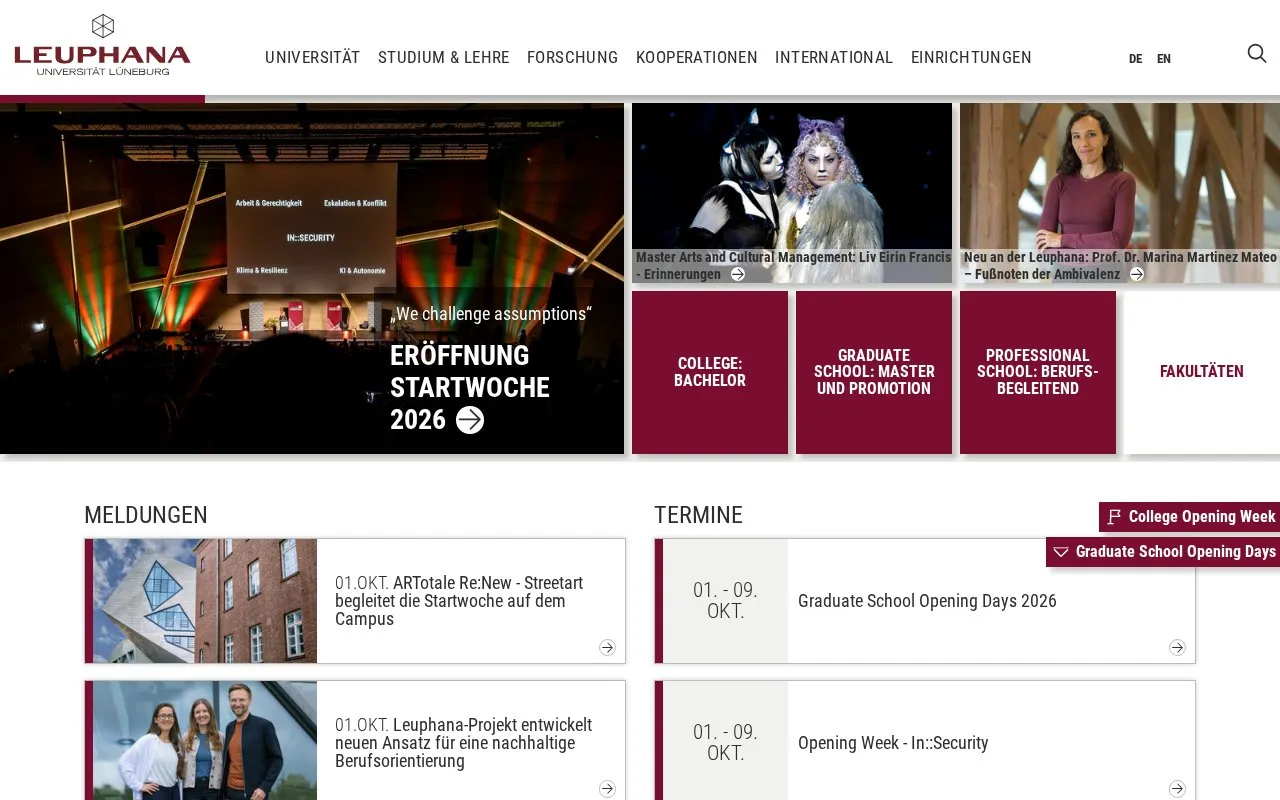Open the Kooperationen menu
Viewport: 1280px width, 800px height.
[x=697, y=57]
